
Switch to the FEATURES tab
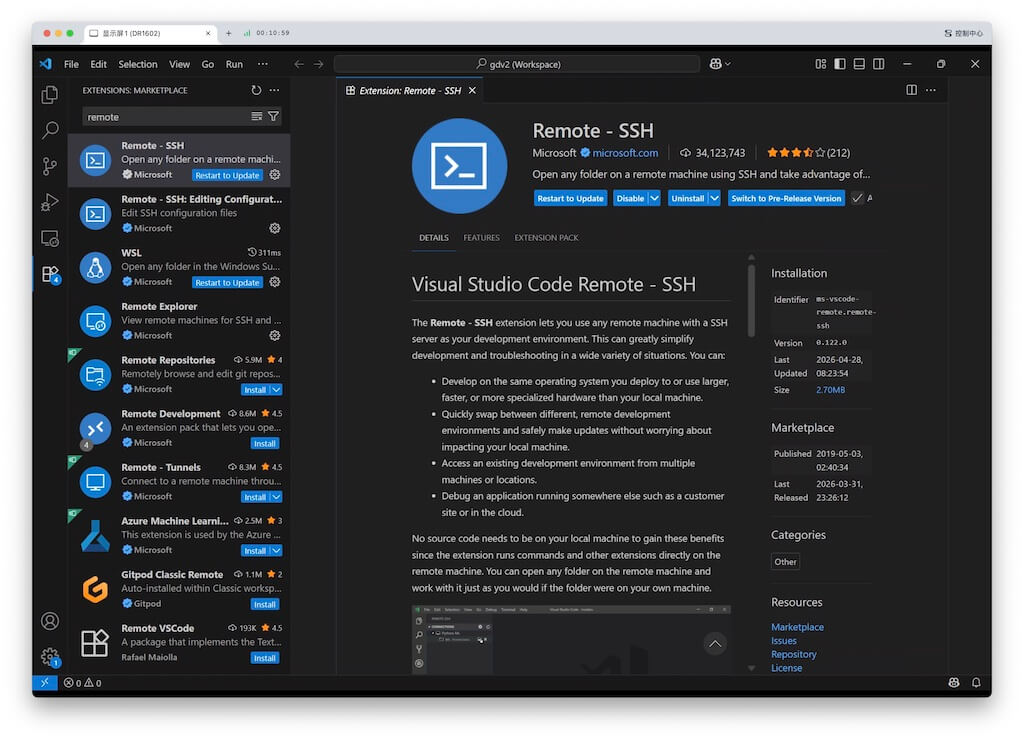click(480, 238)
